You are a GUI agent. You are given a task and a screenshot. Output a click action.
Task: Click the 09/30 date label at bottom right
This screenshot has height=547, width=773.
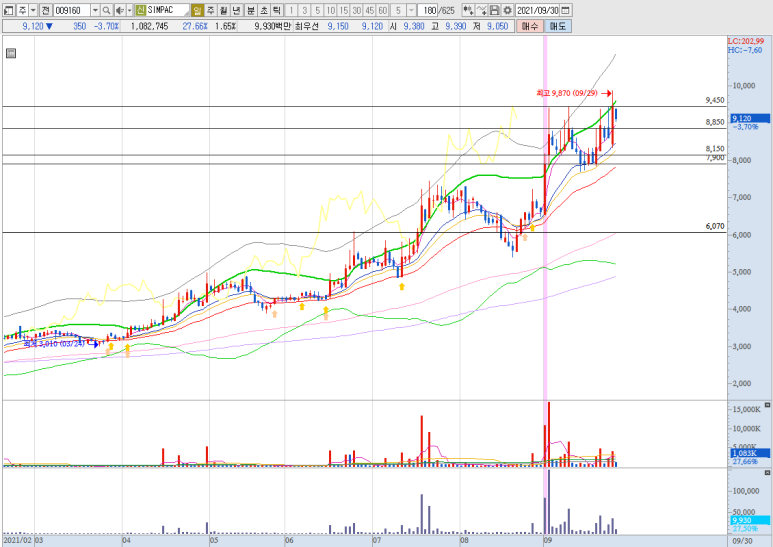coord(742,541)
